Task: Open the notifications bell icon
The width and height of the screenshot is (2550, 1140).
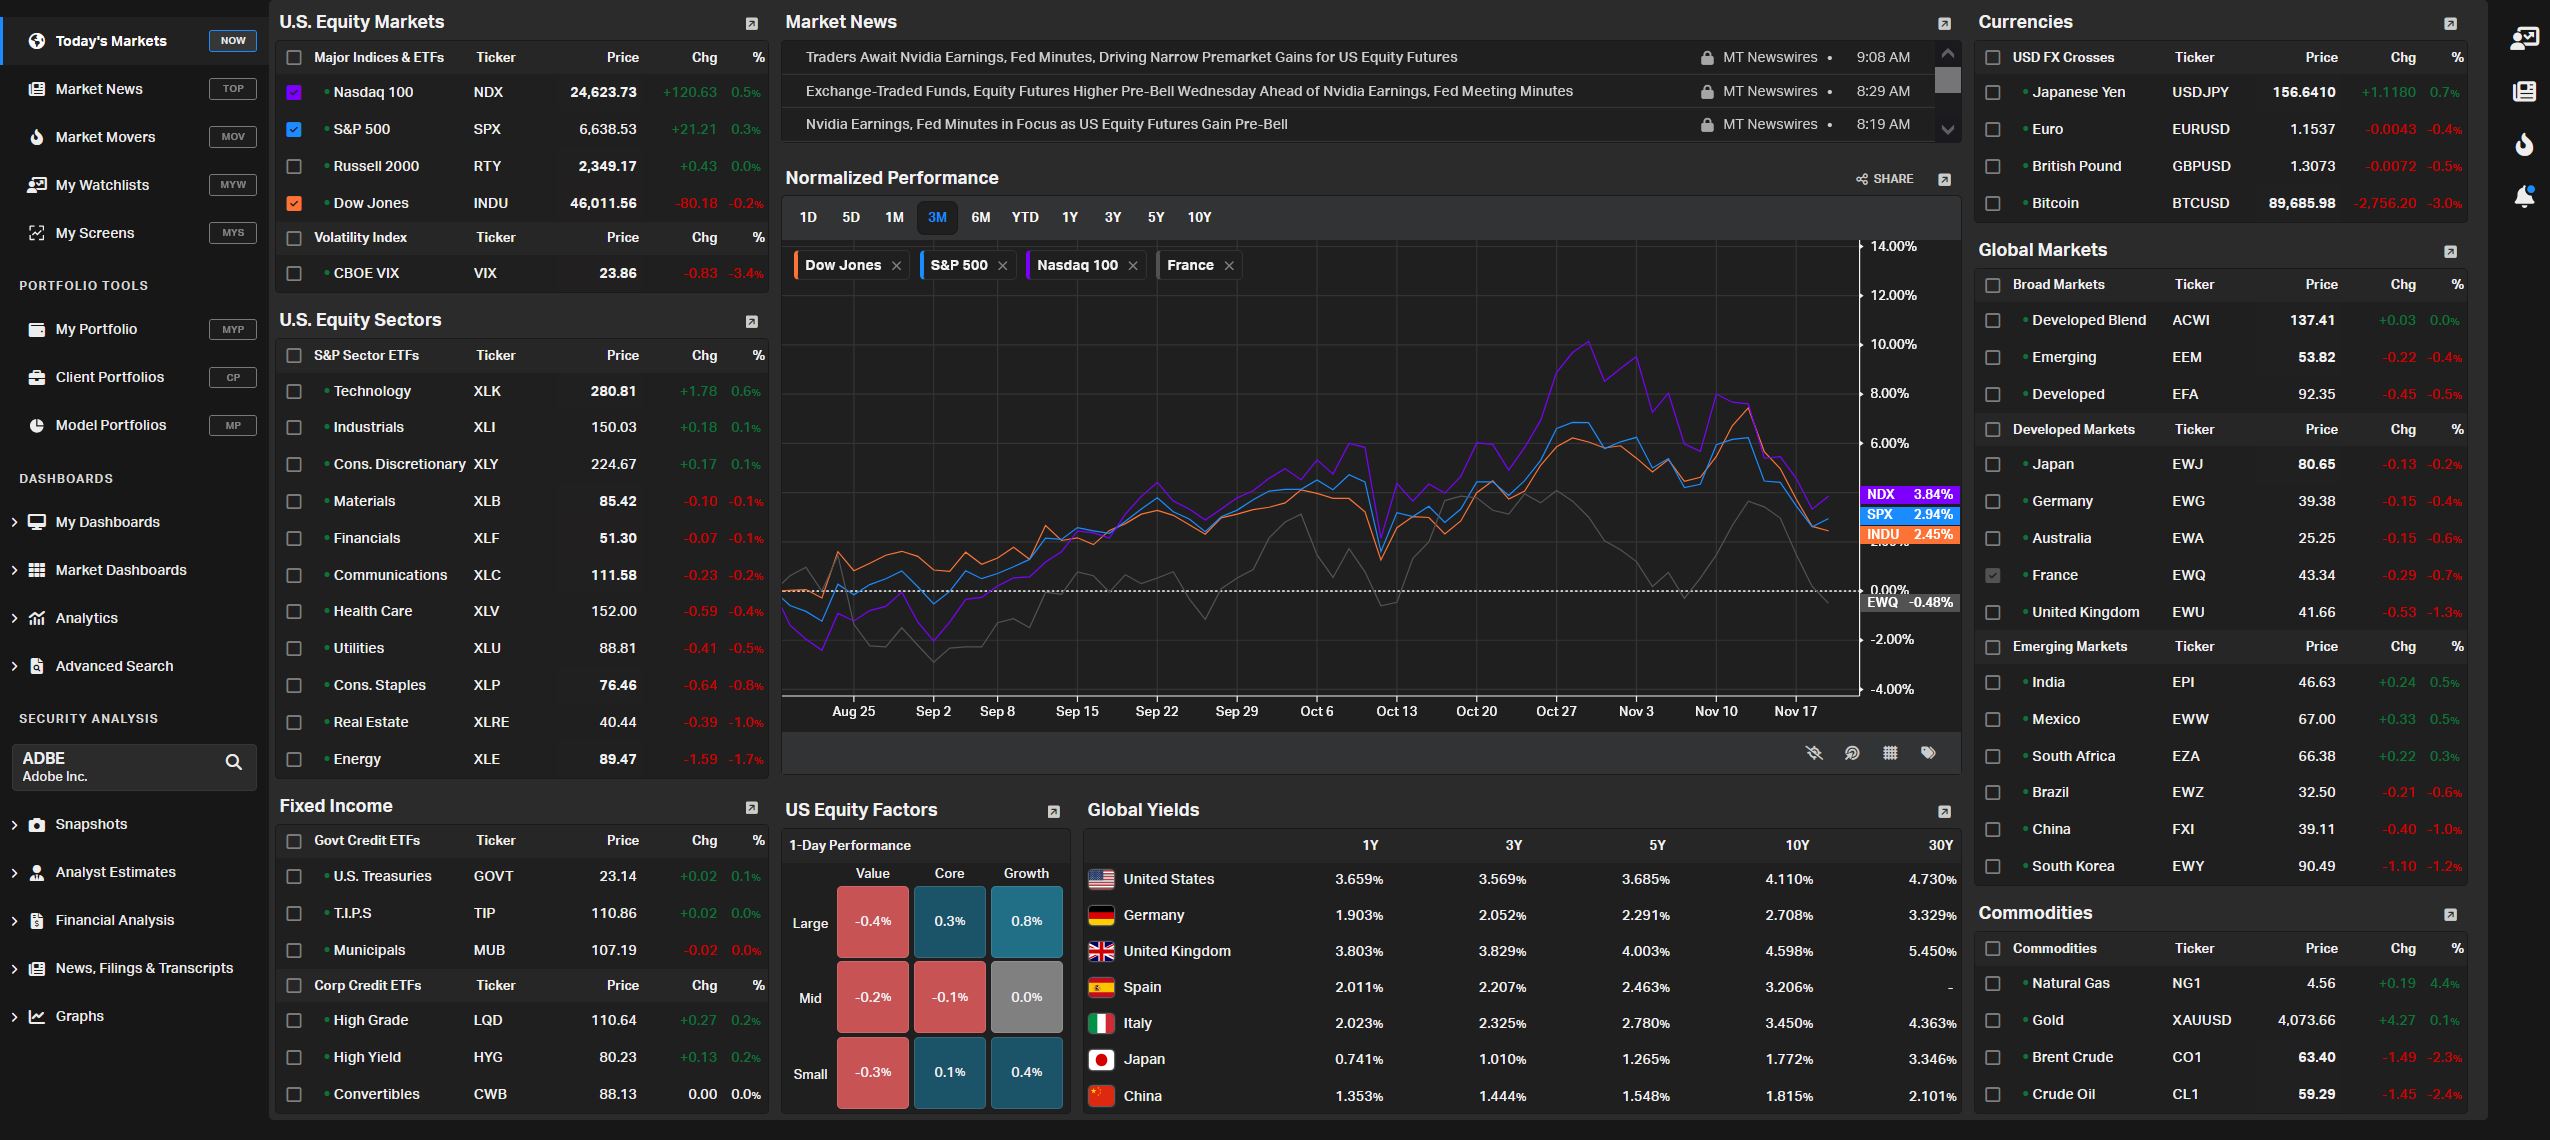Action: [2523, 196]
